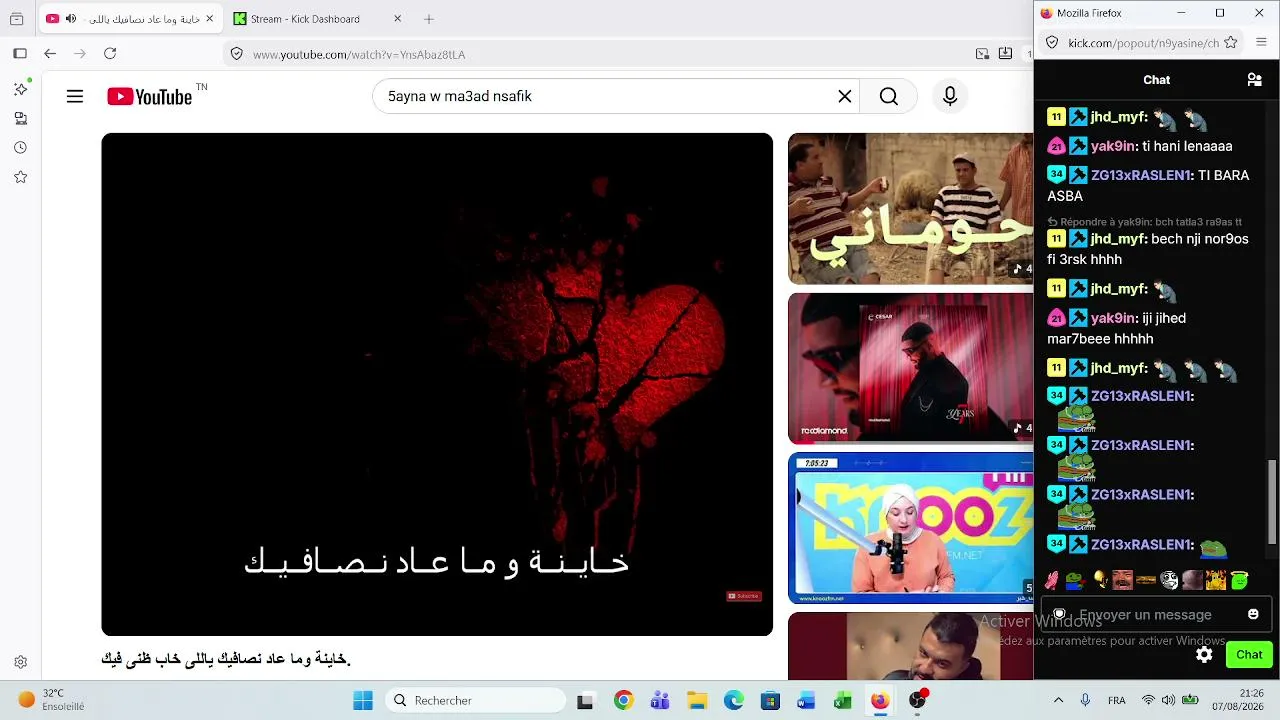Open the YouTube guide hamburger menu

click(x=75, y=97)
